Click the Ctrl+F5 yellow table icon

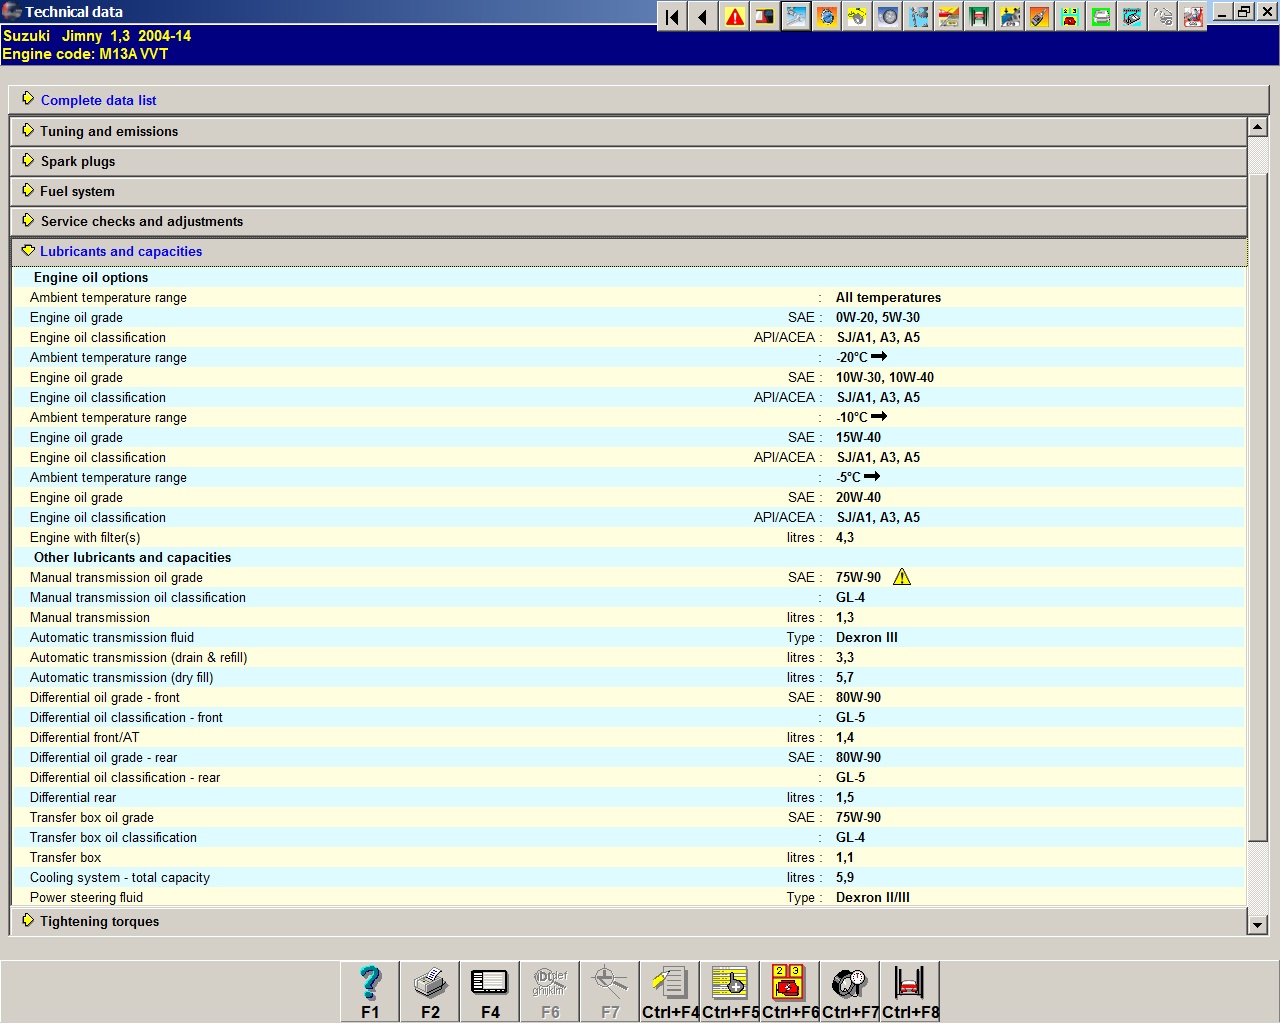(x=730, y=984)
